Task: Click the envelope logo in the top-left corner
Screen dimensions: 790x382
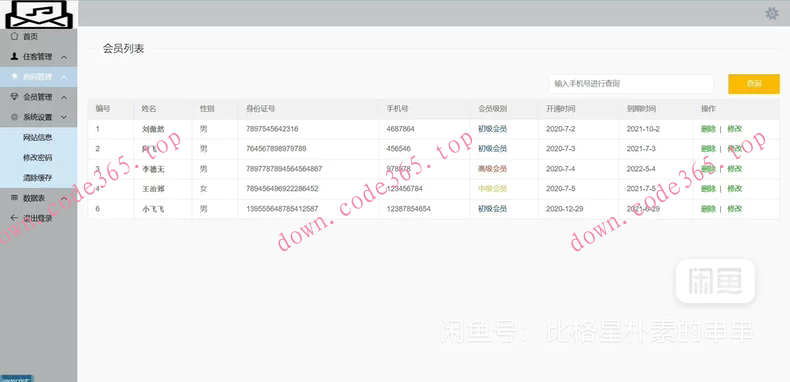Action: pos(39,14)
